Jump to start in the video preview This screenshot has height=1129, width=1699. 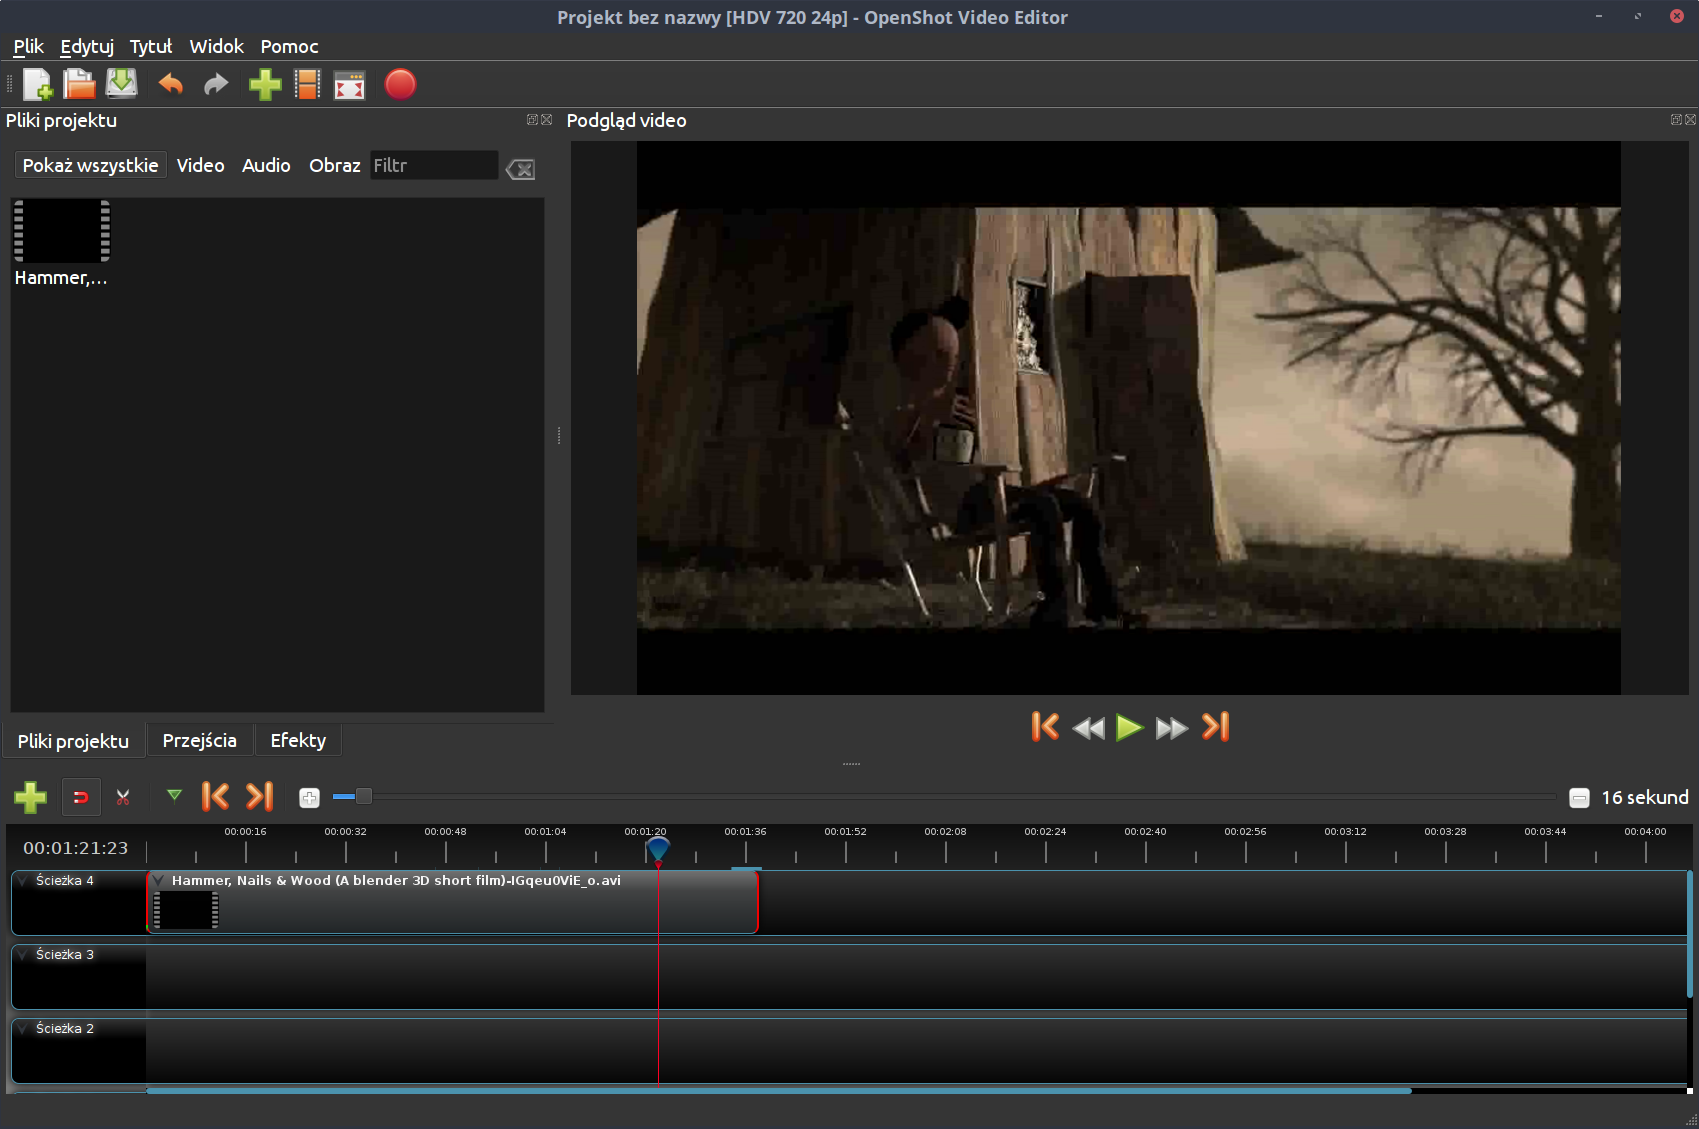pos(1045,727)
